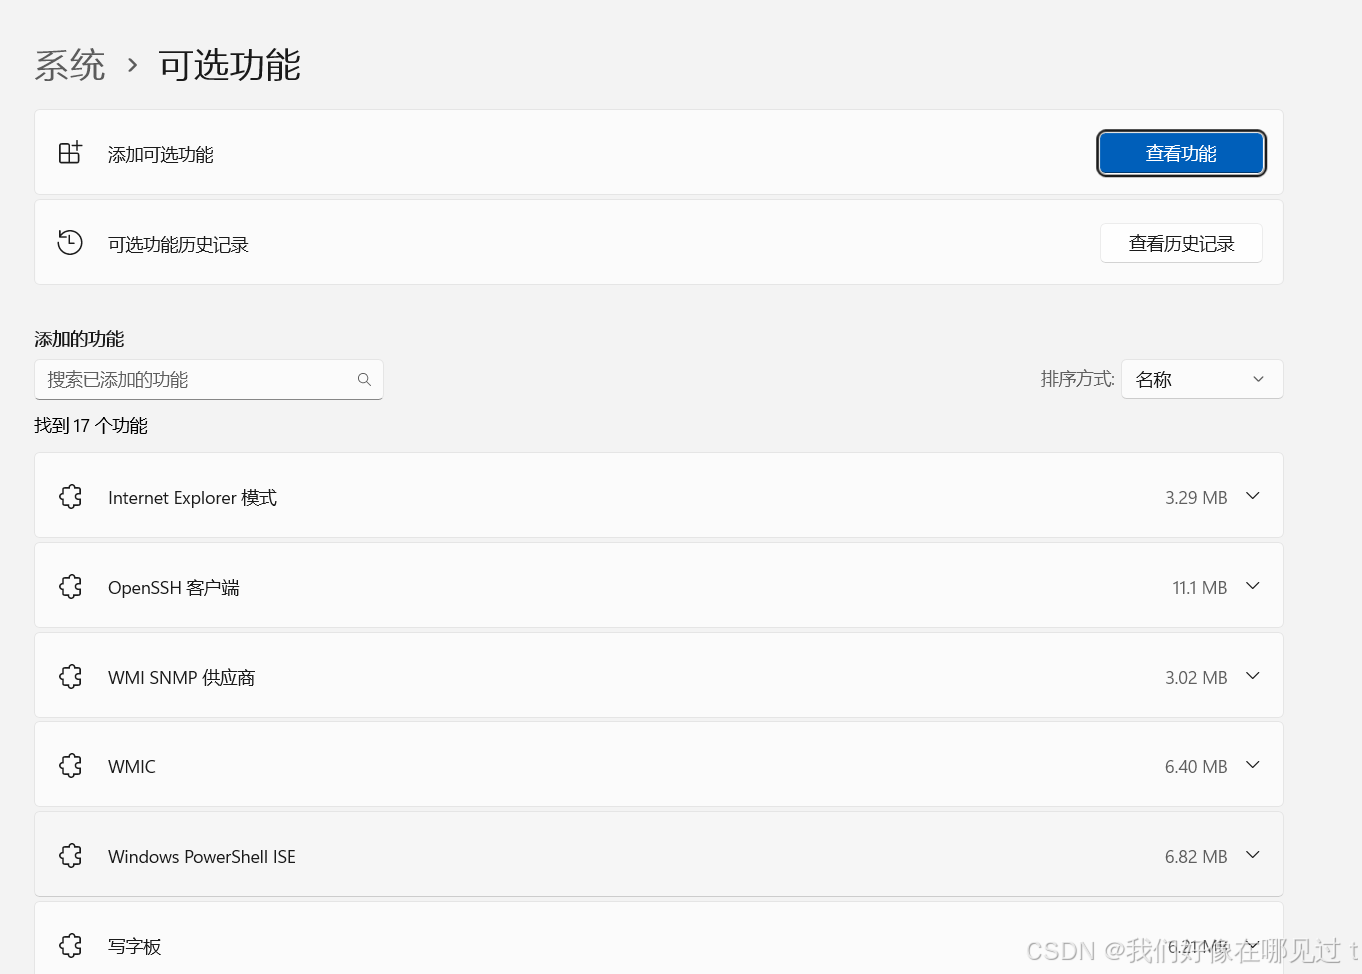This screenshot has height=974, width=1362.
Task: Click the 添加可选功能 label
Action: [161, 154]
